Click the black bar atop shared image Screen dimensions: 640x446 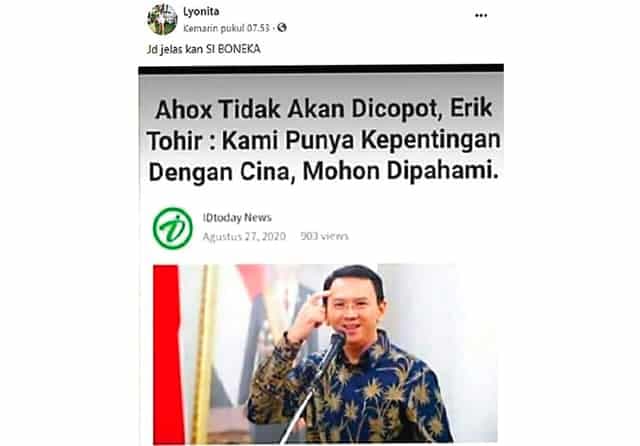click(321, 69)
